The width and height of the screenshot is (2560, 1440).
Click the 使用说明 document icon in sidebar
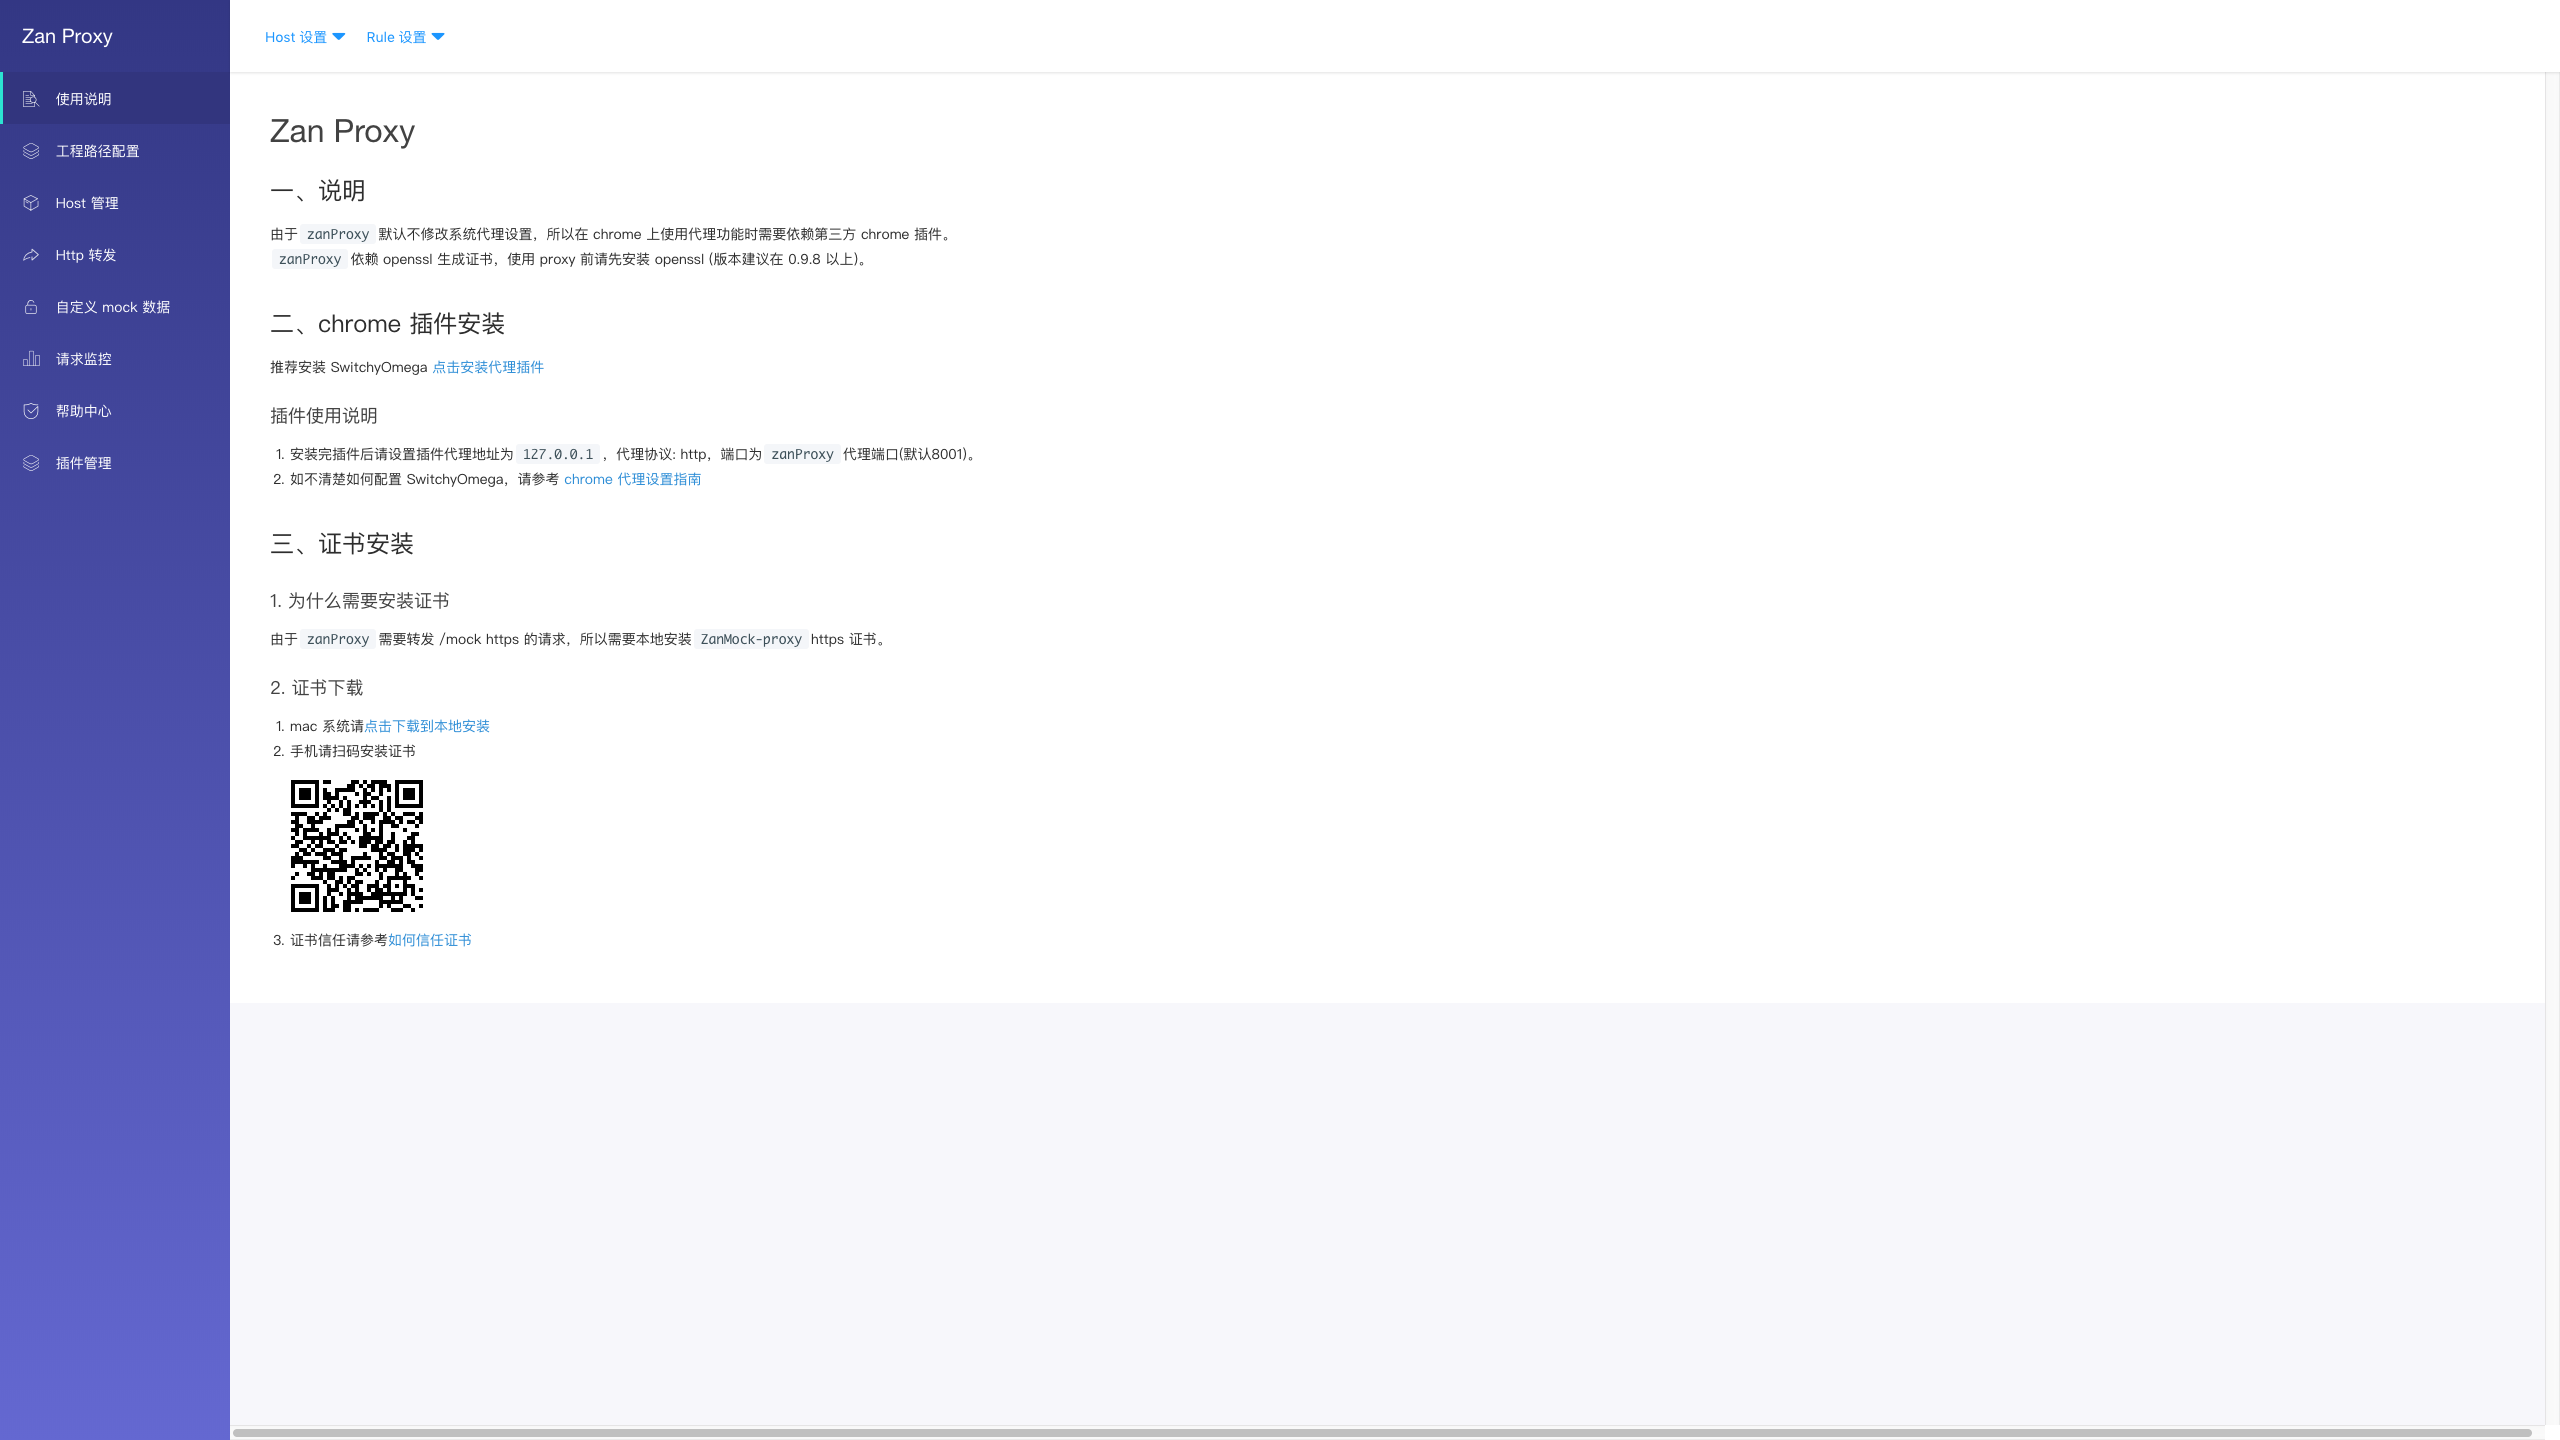click(x=31, y=99)
